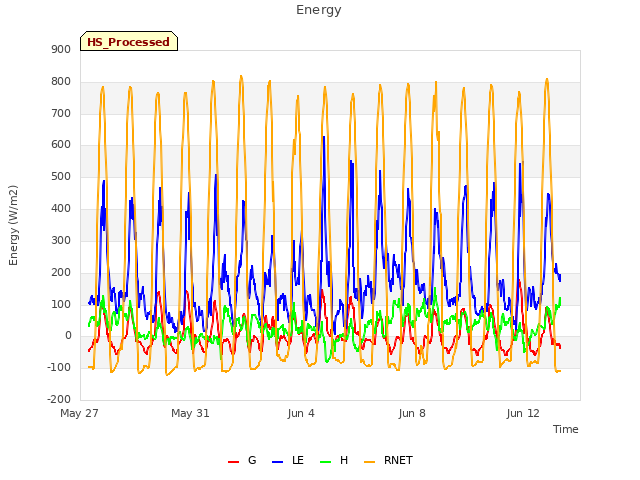Viewport: 640px width, 480px height.
Task: Click the 0 y-axis tick value
Action: pos(68,336)
